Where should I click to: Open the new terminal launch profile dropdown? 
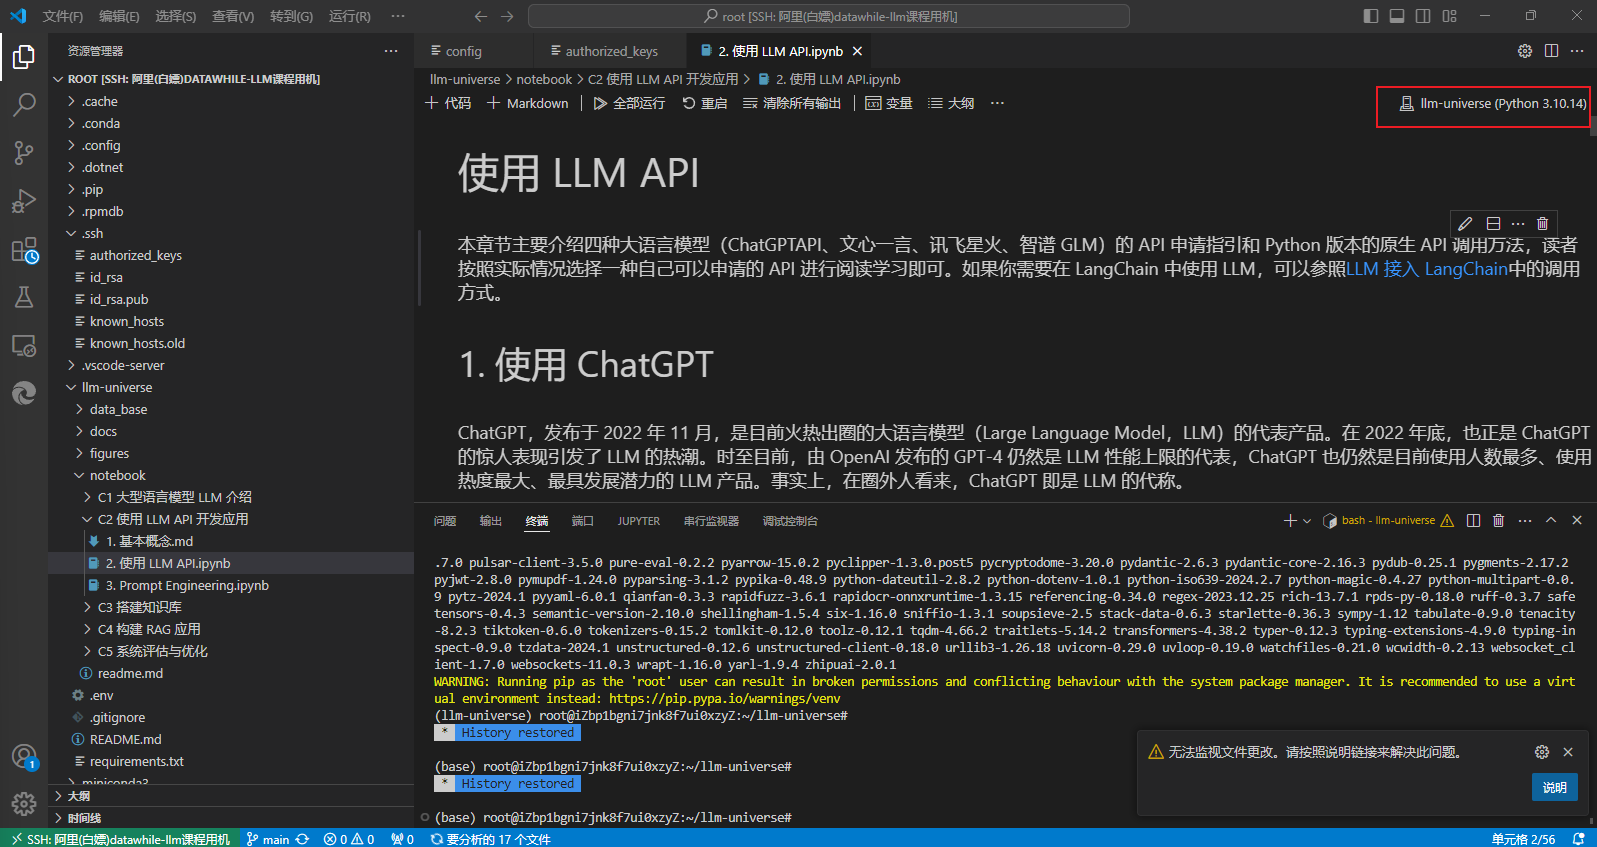[1307, 520]
